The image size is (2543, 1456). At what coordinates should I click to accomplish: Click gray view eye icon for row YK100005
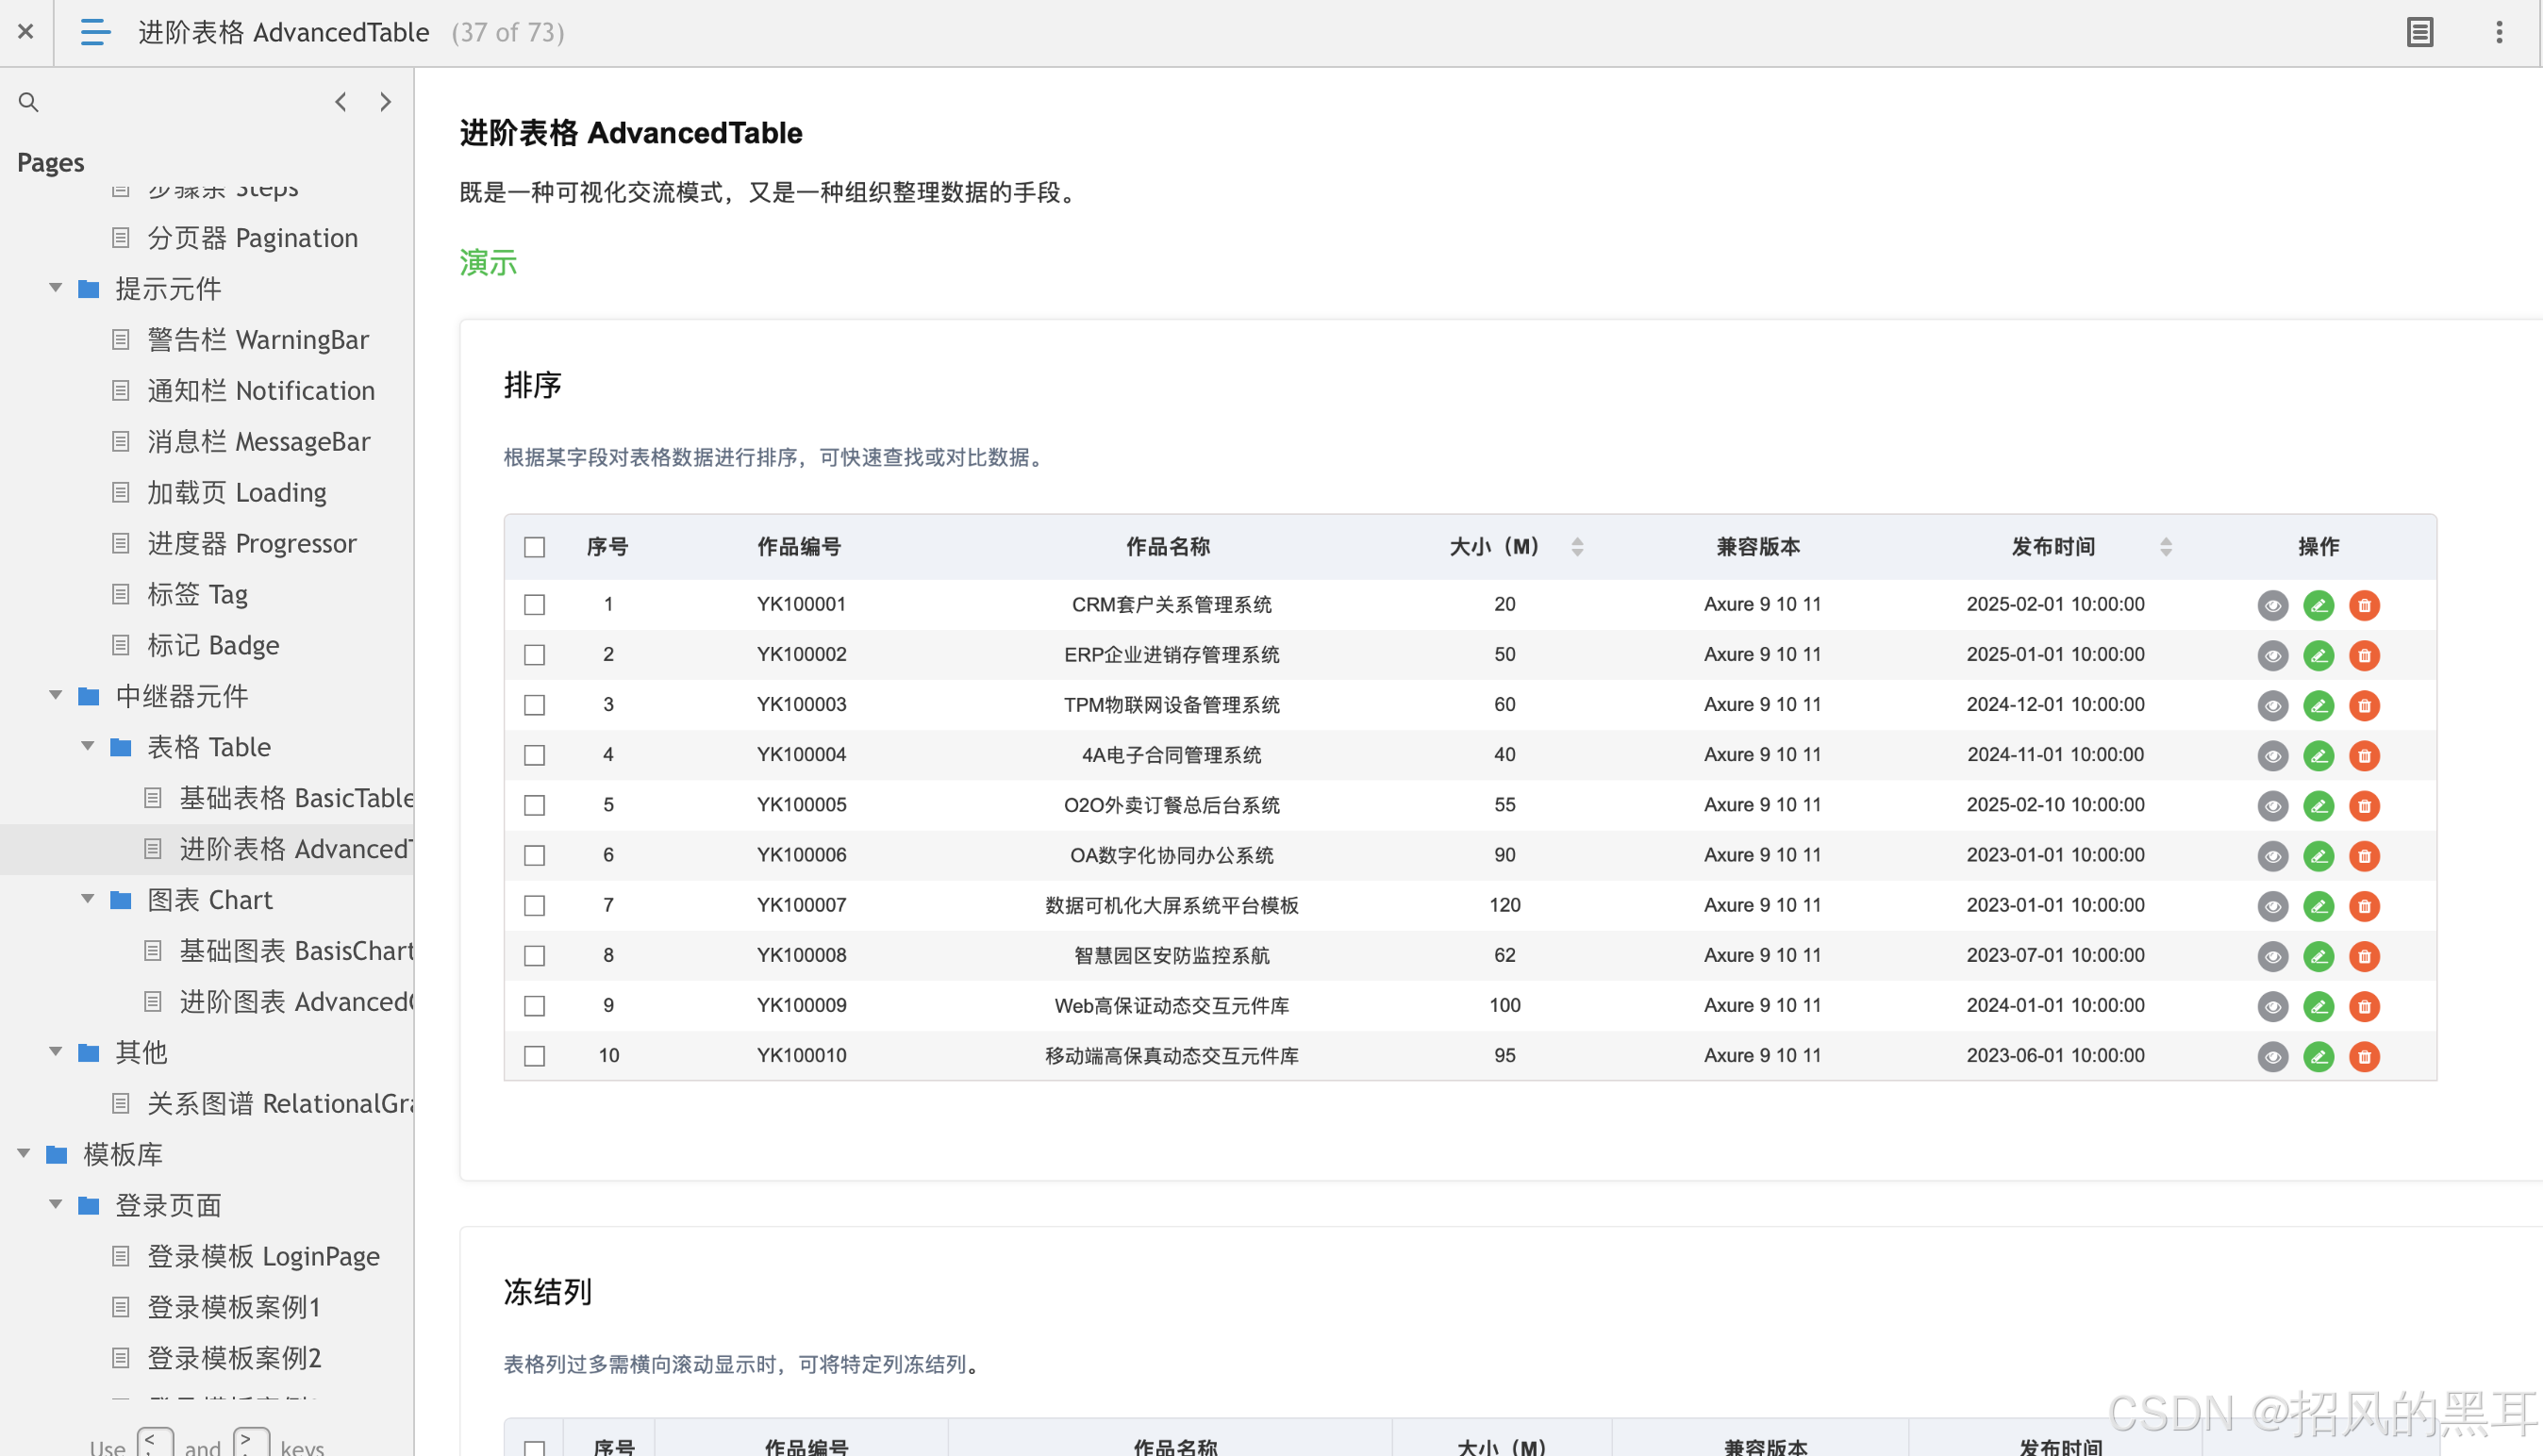tap(2272, 805)
